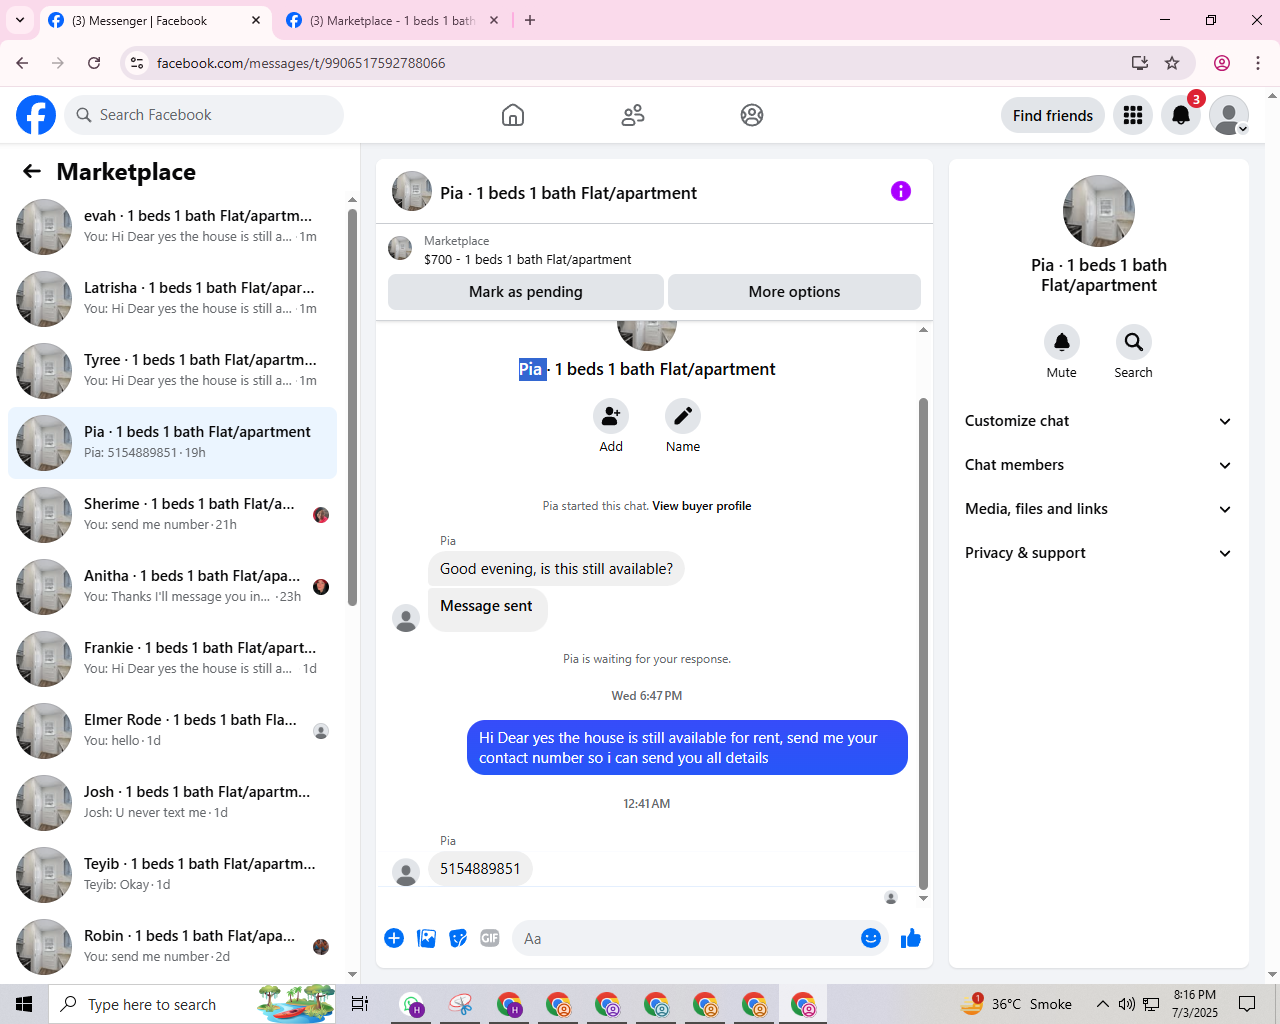Open the Windows notification center

[x=1247, y=1004]
